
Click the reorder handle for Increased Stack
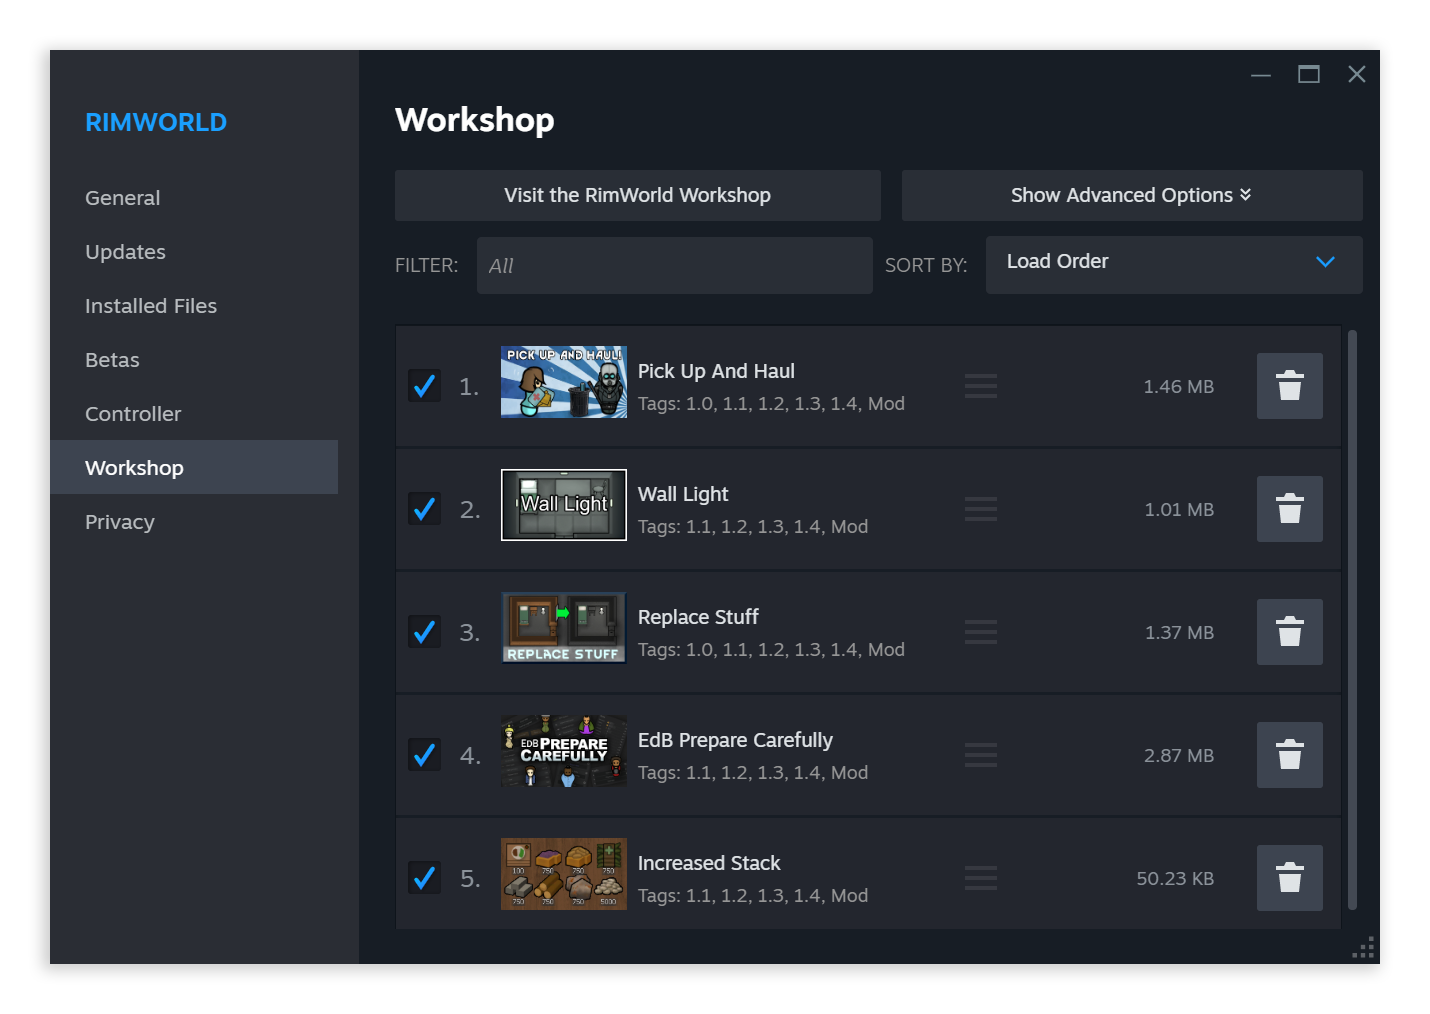pyautogui.click(x=981, y=878)
